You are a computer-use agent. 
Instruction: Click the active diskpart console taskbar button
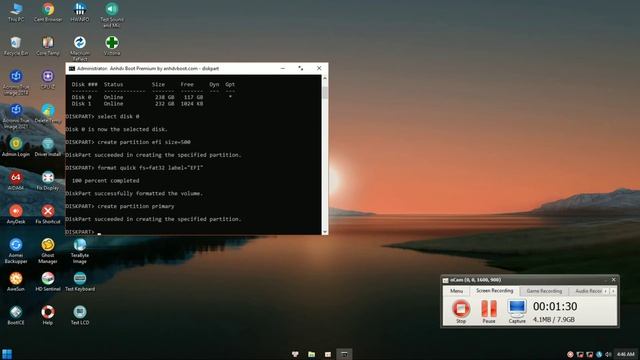(344, 354)
